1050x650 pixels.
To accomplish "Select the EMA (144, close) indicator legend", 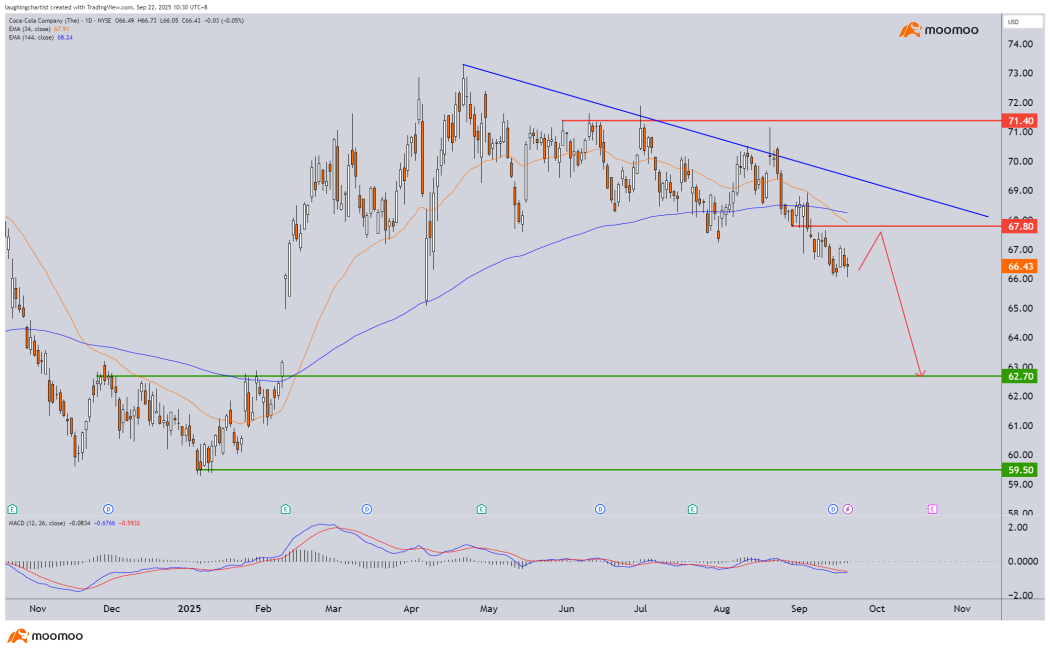I will (31, 37).
